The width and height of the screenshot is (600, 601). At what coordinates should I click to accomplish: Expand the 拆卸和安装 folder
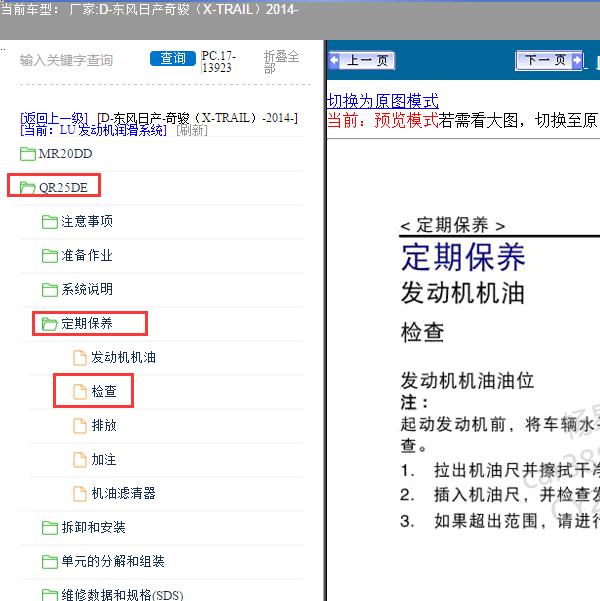pyautogui.click(x=94, y=527)
